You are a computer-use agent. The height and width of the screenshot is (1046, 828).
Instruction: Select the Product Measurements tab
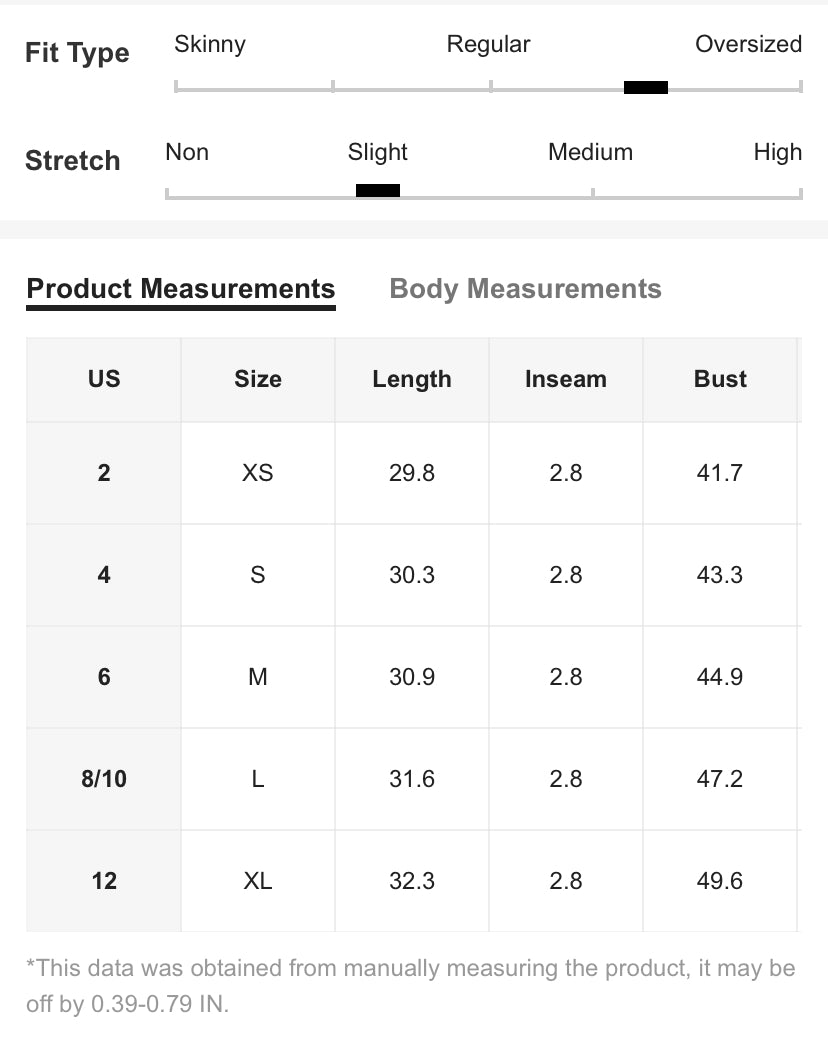pyautogui.click(x=181, y=289)
